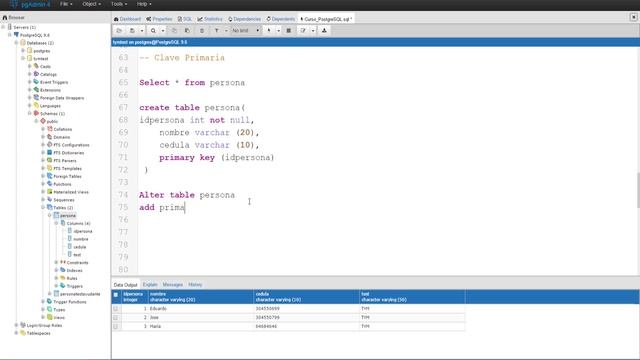Click the Clear/Edit toolbar icon

coord(303,31)
